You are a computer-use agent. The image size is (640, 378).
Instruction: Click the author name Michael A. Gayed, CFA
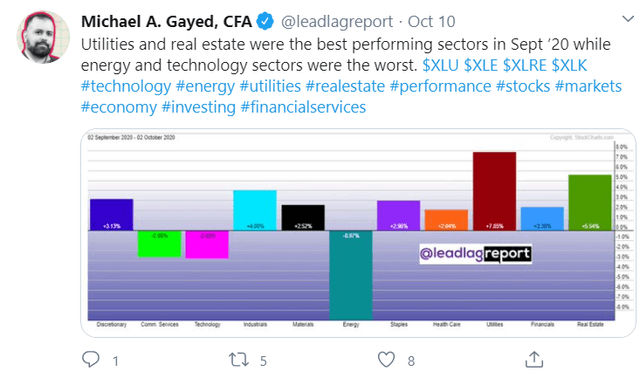(x=166, y=22)
